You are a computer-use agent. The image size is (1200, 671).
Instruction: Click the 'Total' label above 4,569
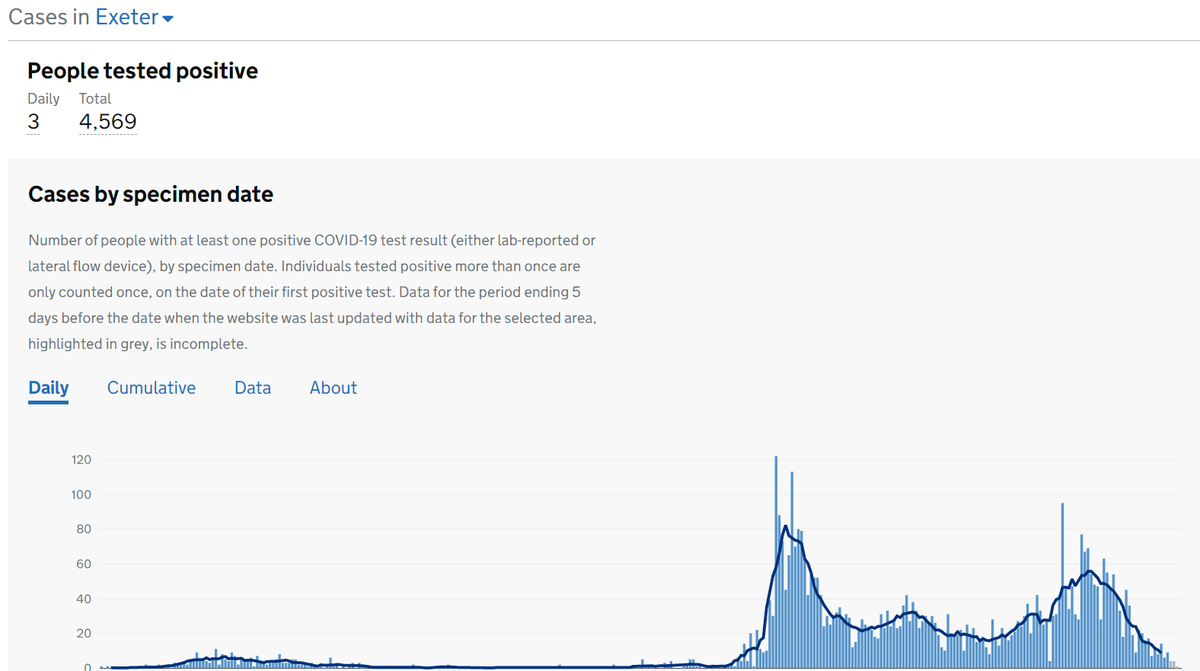95,99
